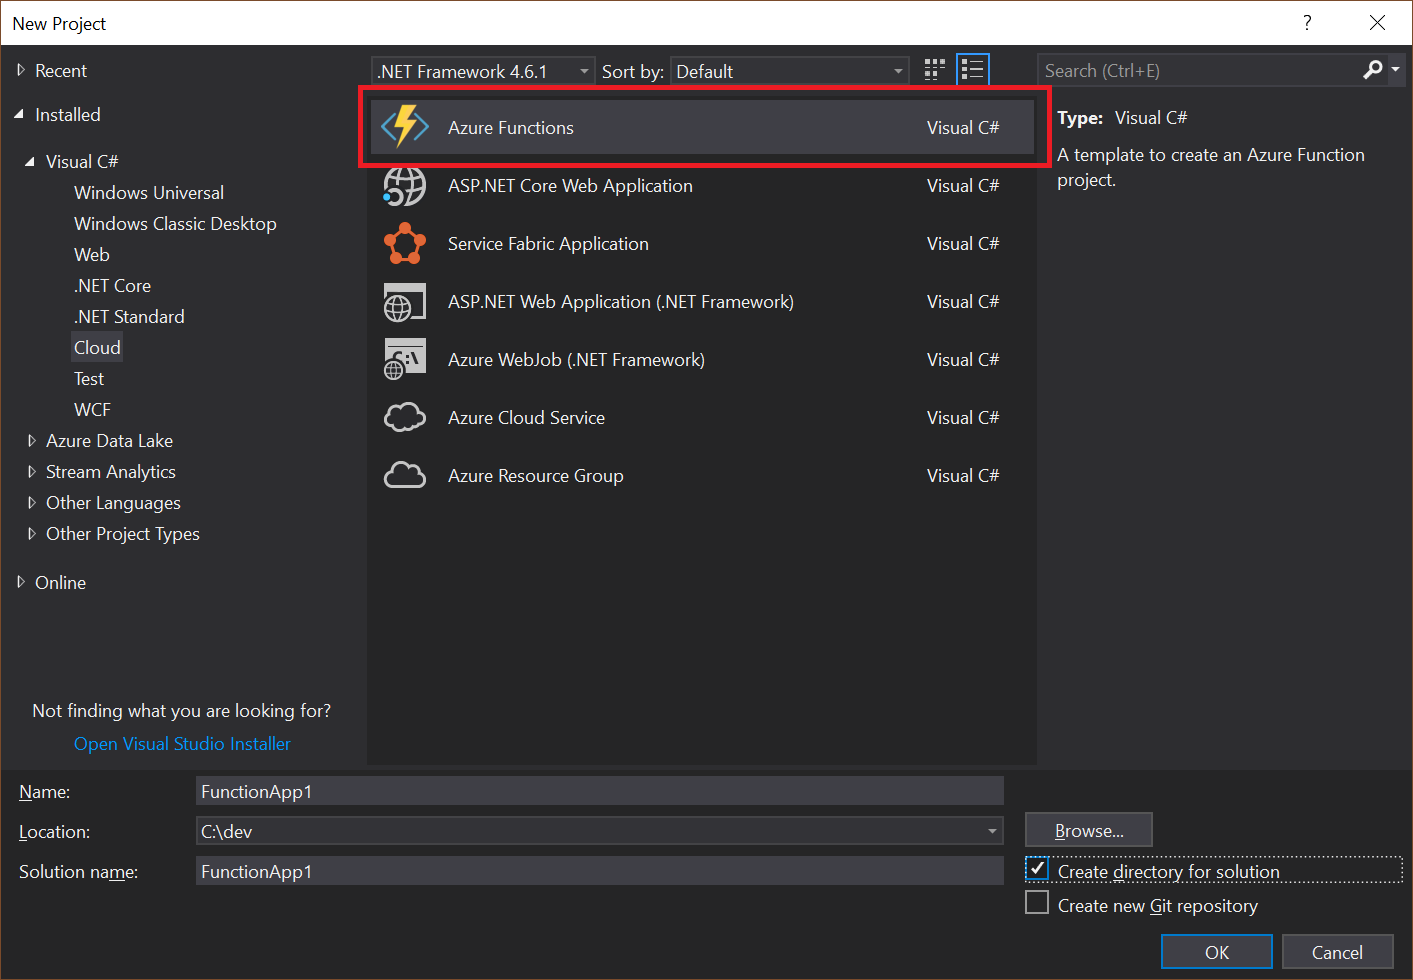Click the search magnifier icon
Viewport: 1413px width, 980px height.
coord(1373,69)
